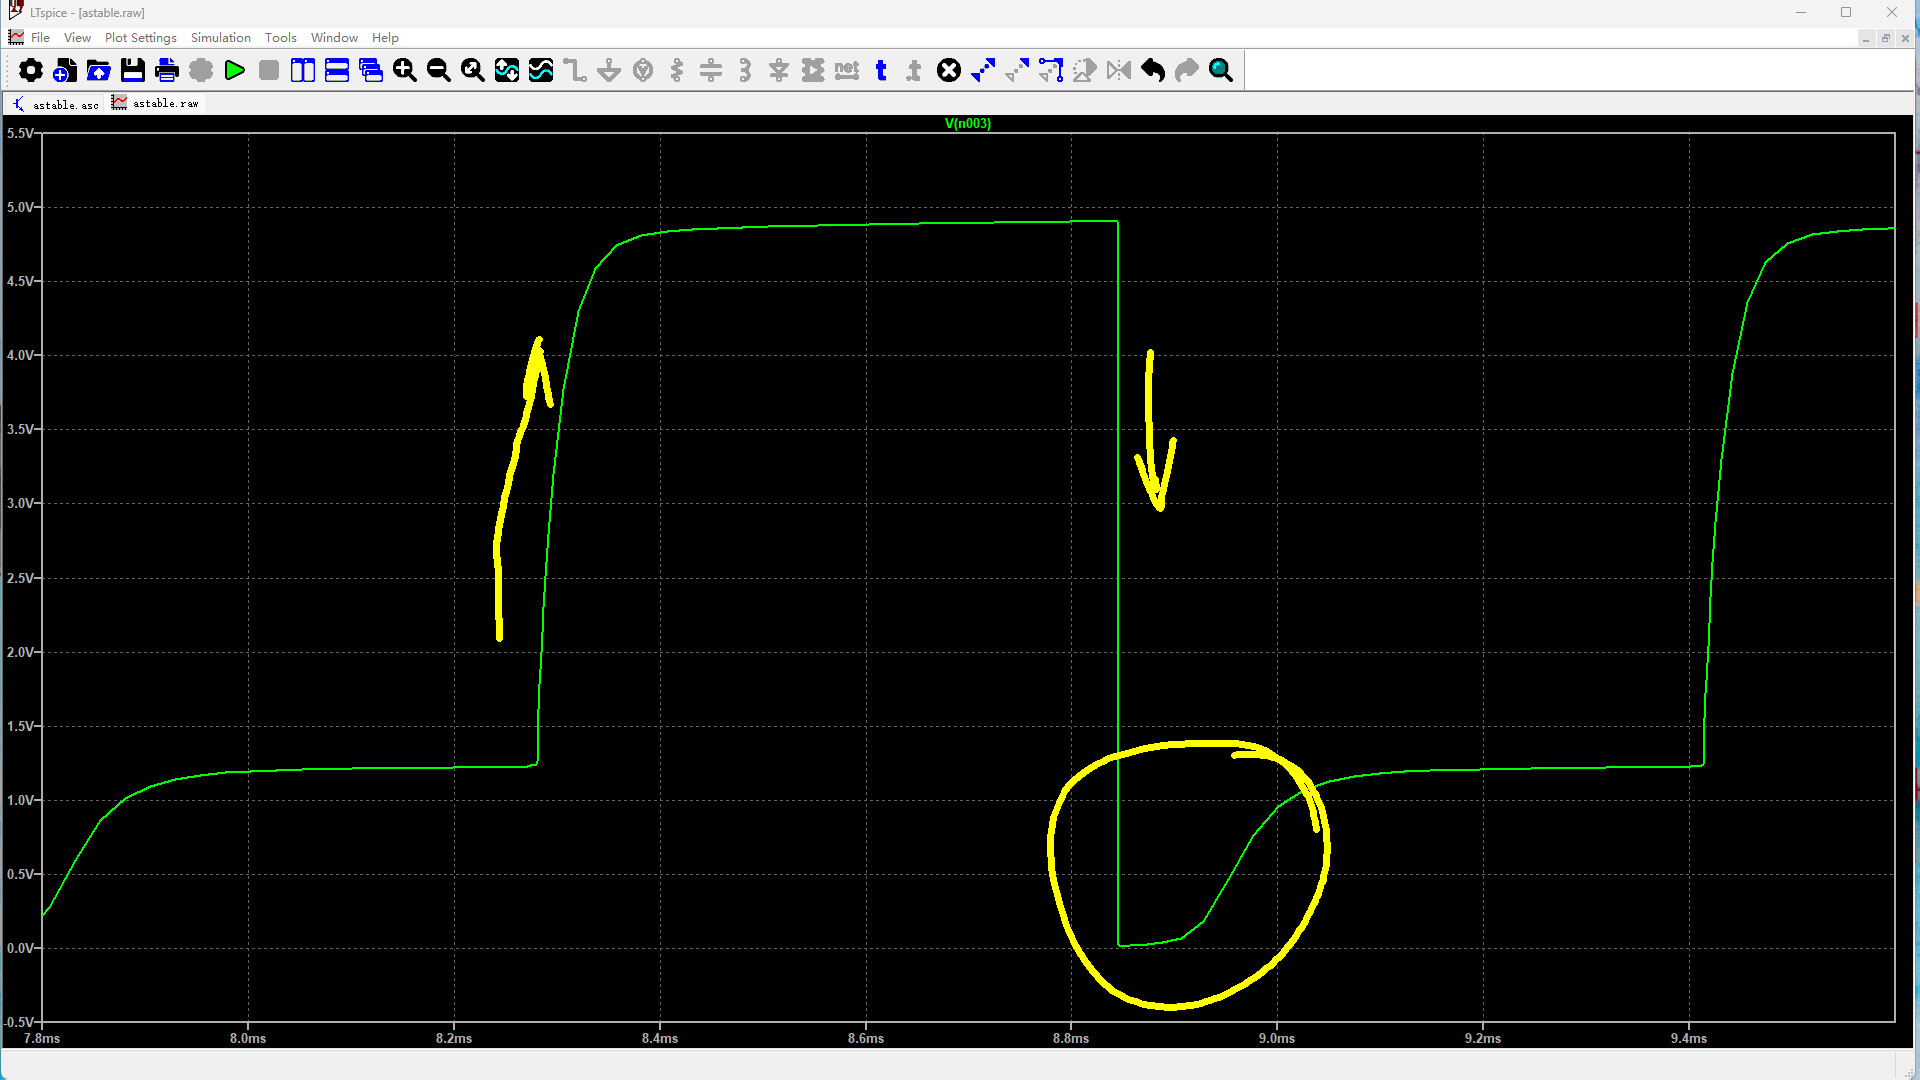Viewport: 1920px width, 1080px height.
Task: Click the 7.8ms label on the time axis
Action: point(42,1039)
